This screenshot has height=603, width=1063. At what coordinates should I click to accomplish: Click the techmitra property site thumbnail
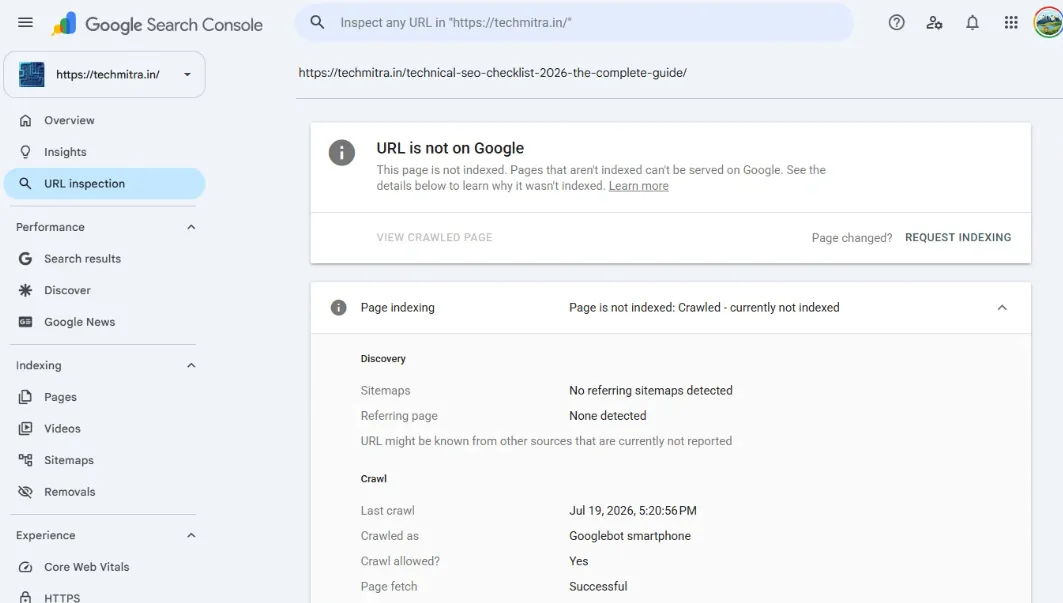31,74
